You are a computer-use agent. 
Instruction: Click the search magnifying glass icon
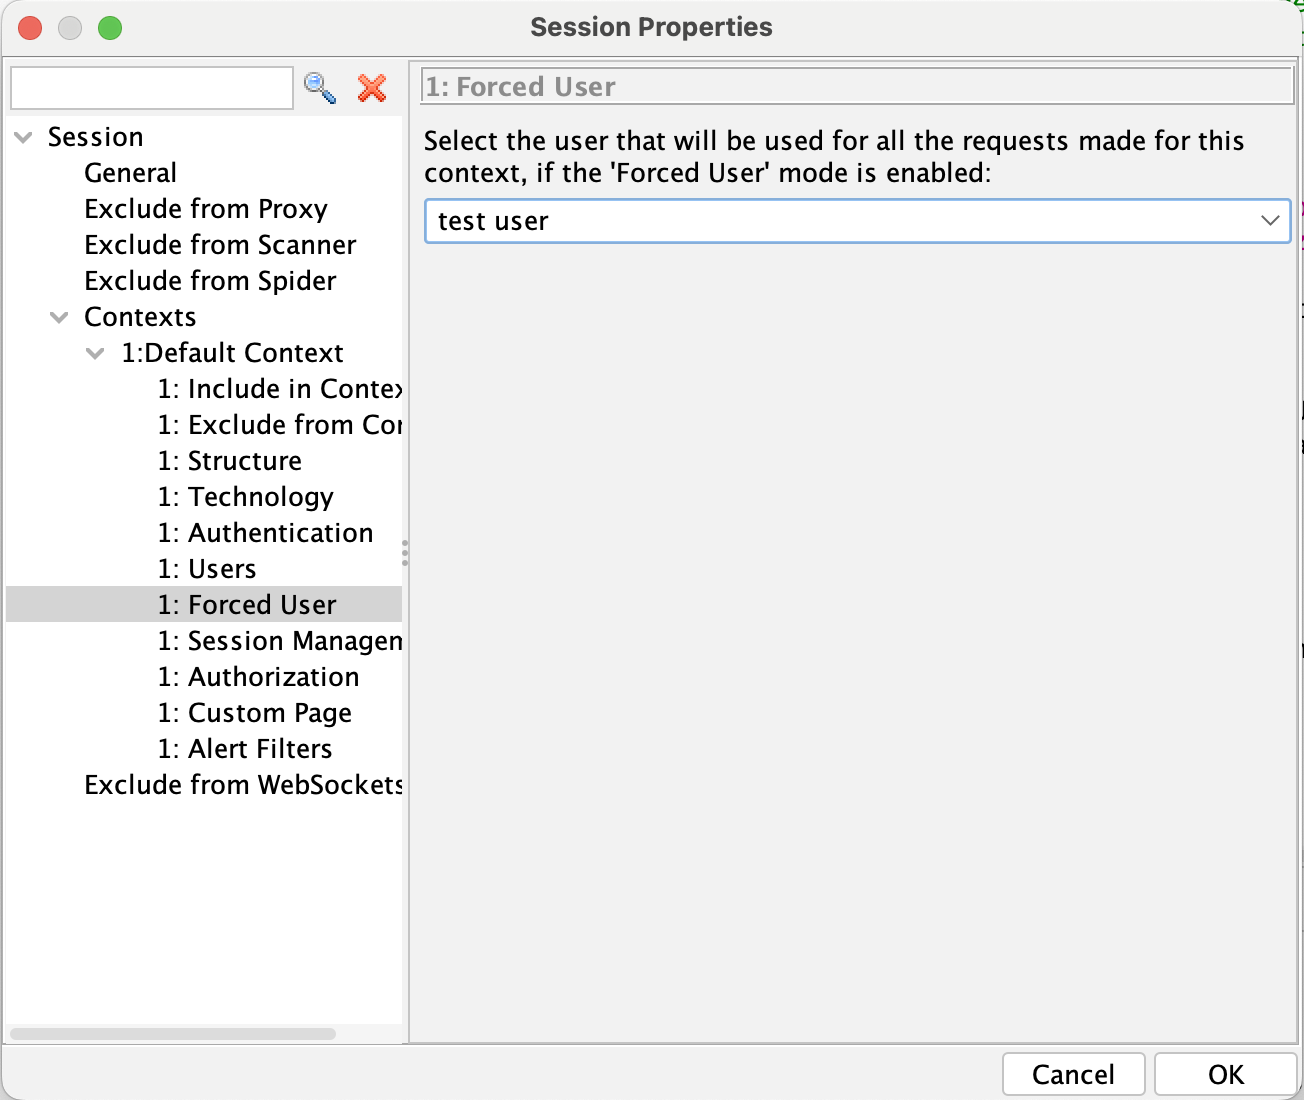320,88
